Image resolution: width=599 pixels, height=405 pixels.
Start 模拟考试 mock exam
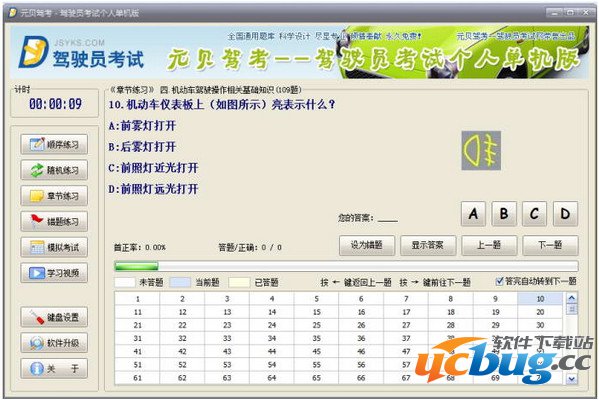[x=54, y=247]
